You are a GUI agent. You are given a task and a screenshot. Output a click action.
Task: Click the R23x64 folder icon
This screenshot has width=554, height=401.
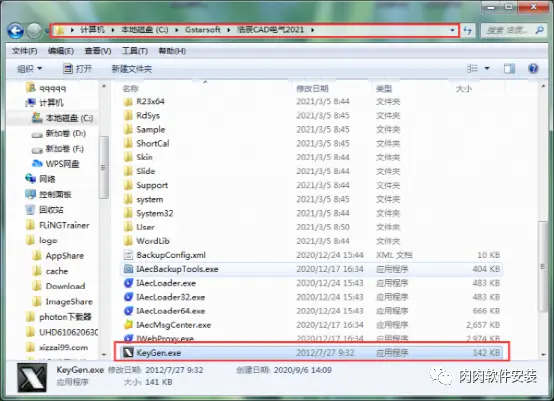(x=128, y=102)
